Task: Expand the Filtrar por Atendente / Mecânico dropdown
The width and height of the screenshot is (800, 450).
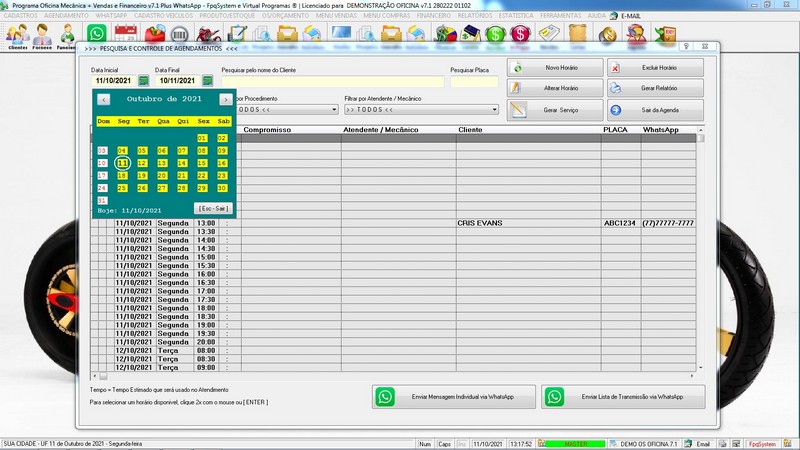Action: [494, 110]
